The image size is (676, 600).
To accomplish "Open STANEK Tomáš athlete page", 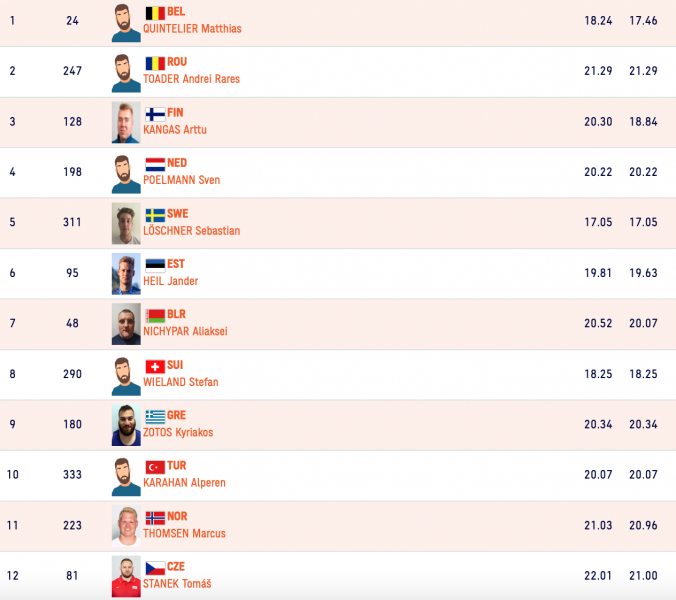I will (177, 584).
